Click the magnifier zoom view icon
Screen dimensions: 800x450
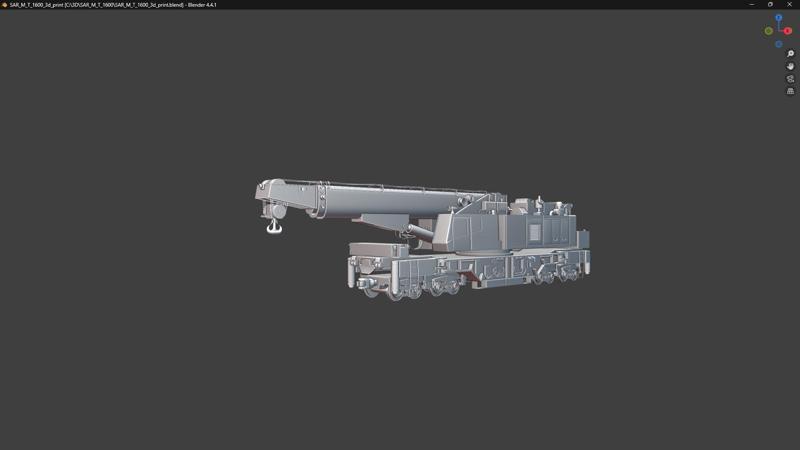[790, 54]
